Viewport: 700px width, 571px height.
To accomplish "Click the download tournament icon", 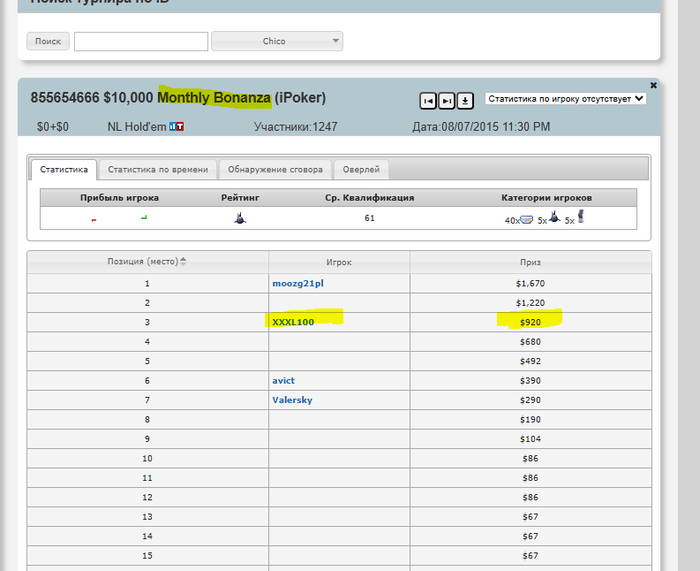I will (x=465, y=100).
